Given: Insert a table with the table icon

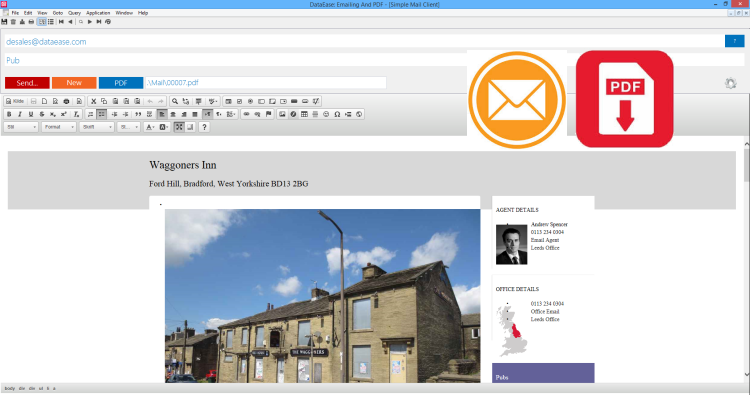Looking at the screenshot, I should pos(304,114).
